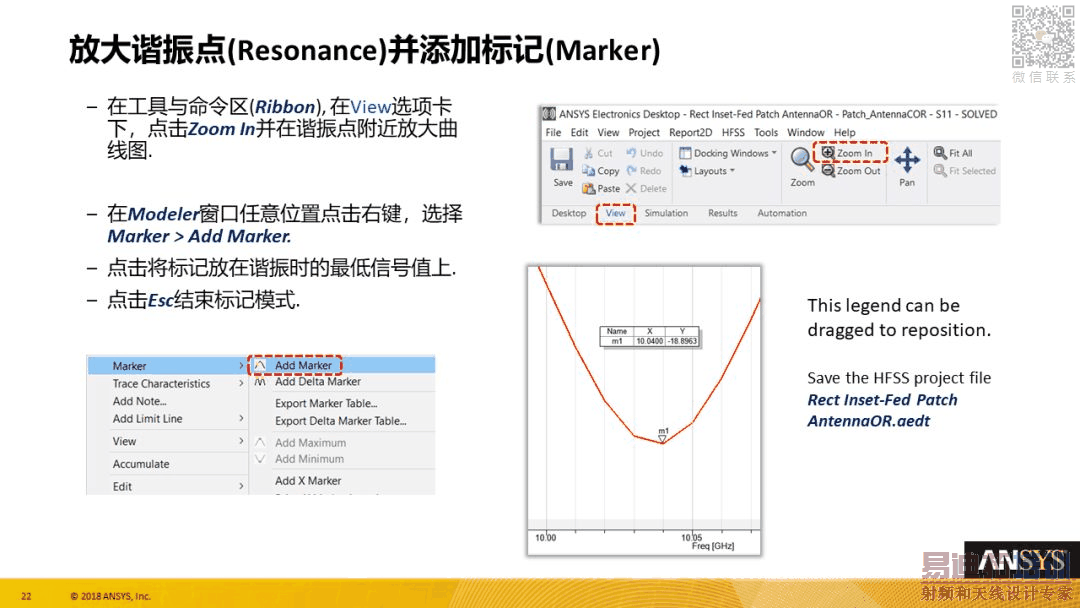Click Zoom In tool
The height and width of the screenshot is (608, 1080).
849,153
